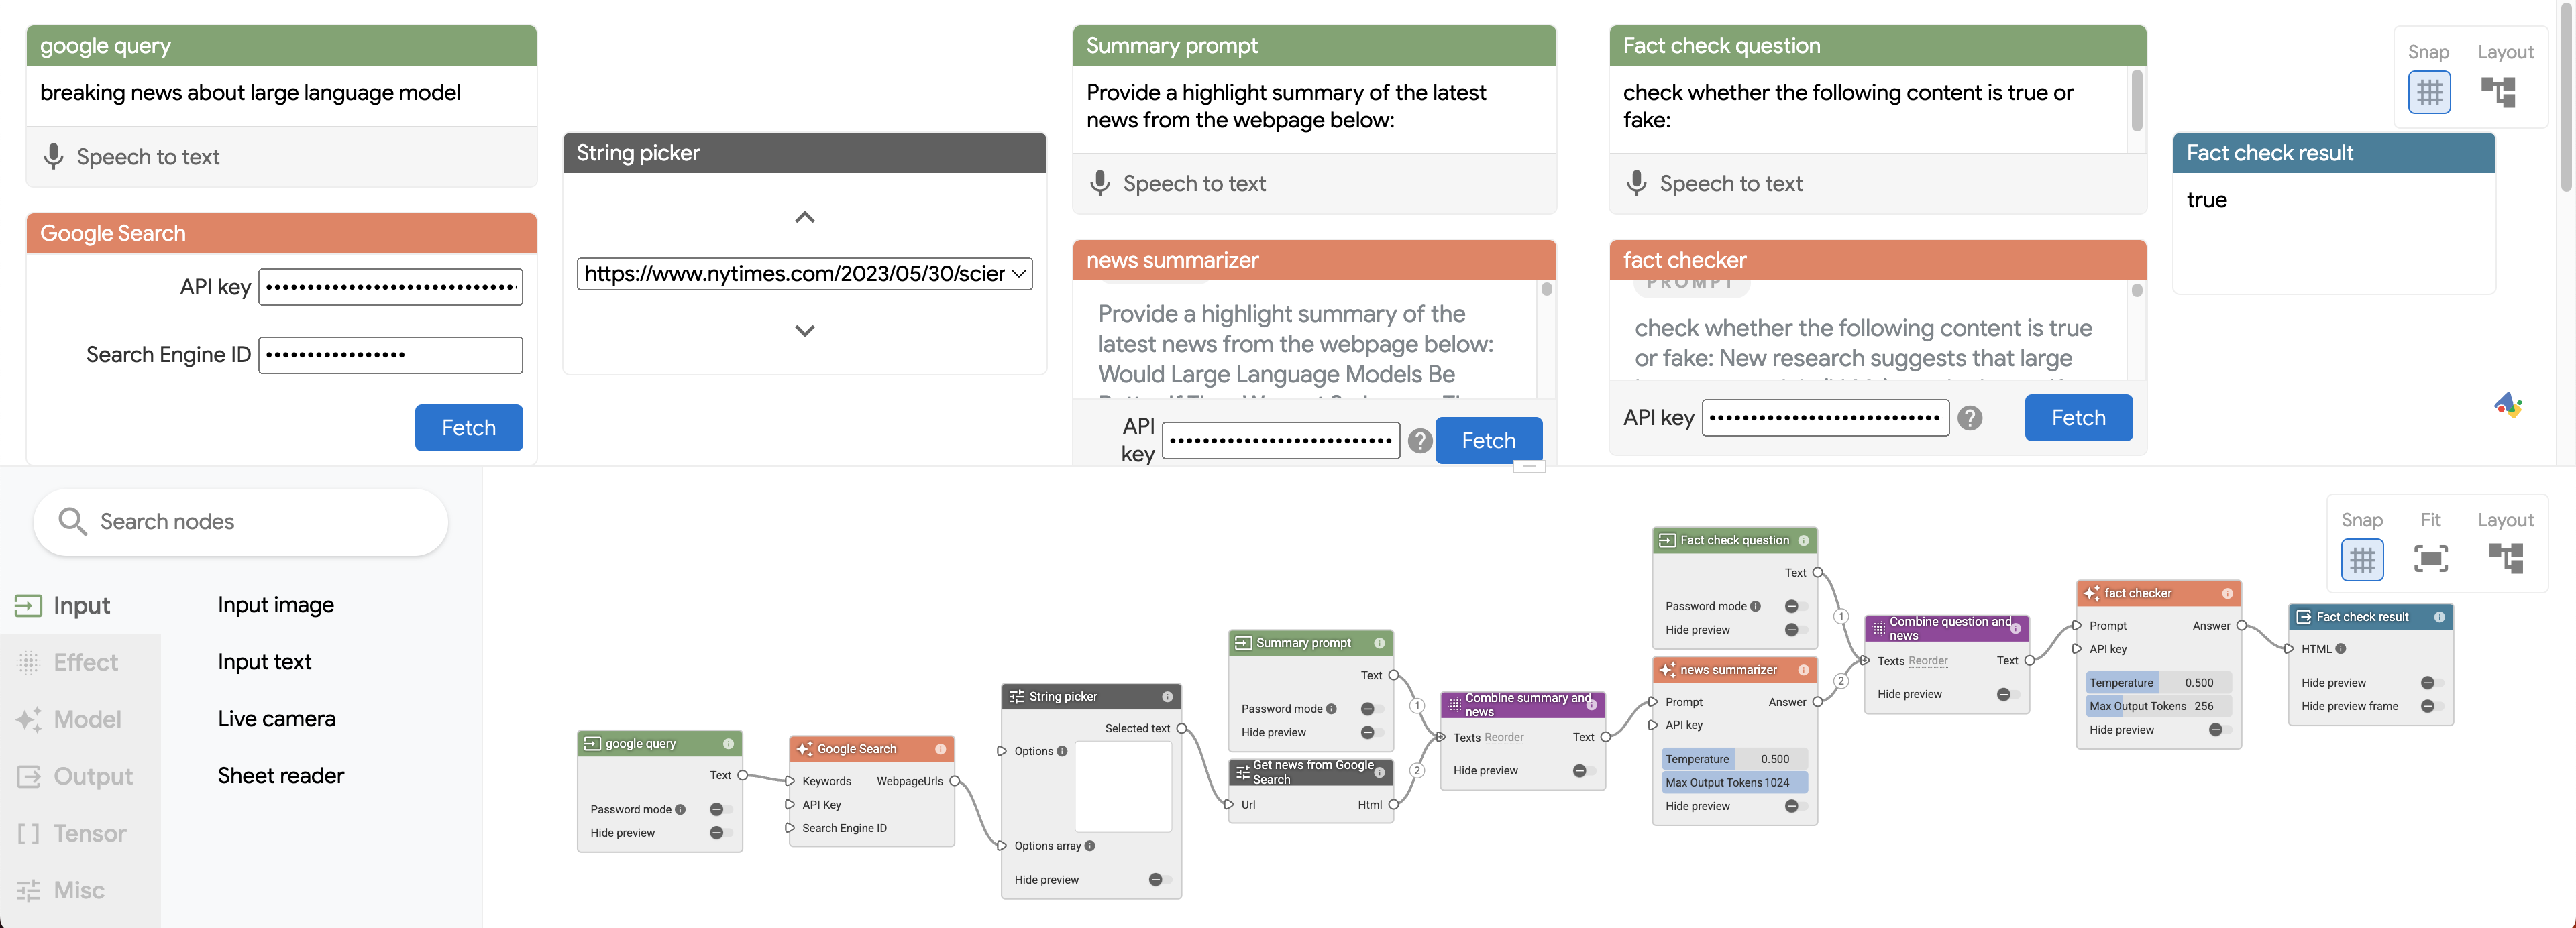Click the help icon beside fact checker API key

pos(1970,418)
